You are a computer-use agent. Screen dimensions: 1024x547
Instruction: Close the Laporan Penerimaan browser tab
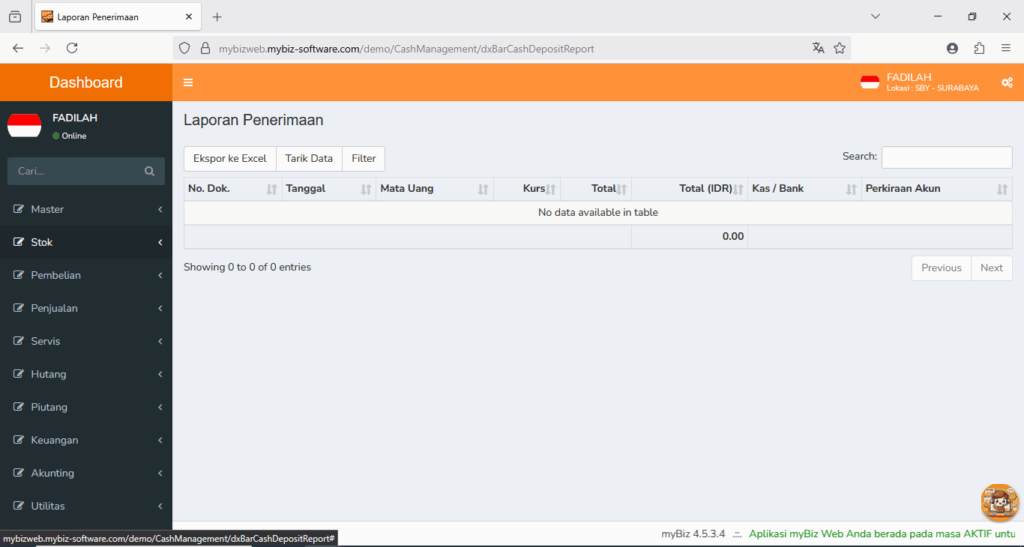pos(189,17)
